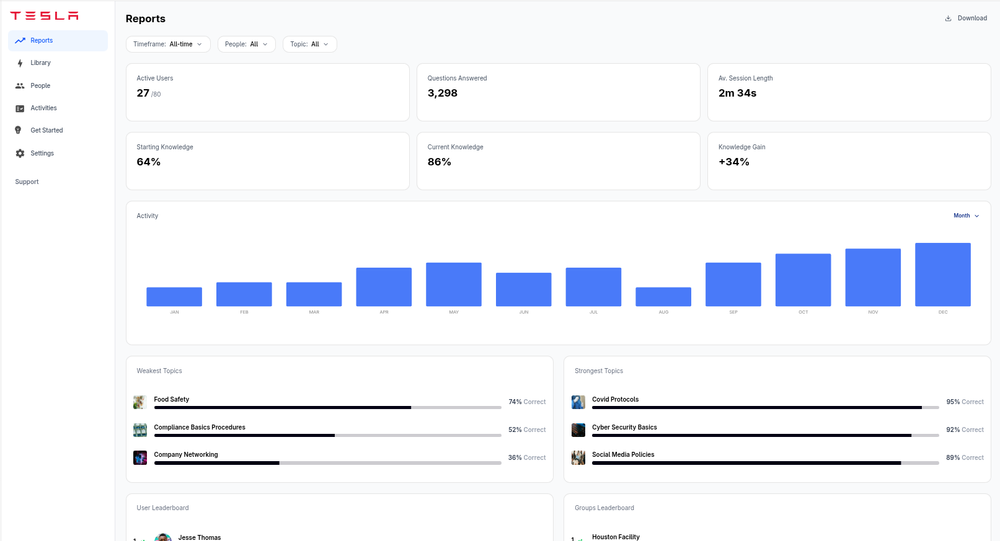Click the People group icon in the sidebar
1000x541 pixels.
(20, 85)
